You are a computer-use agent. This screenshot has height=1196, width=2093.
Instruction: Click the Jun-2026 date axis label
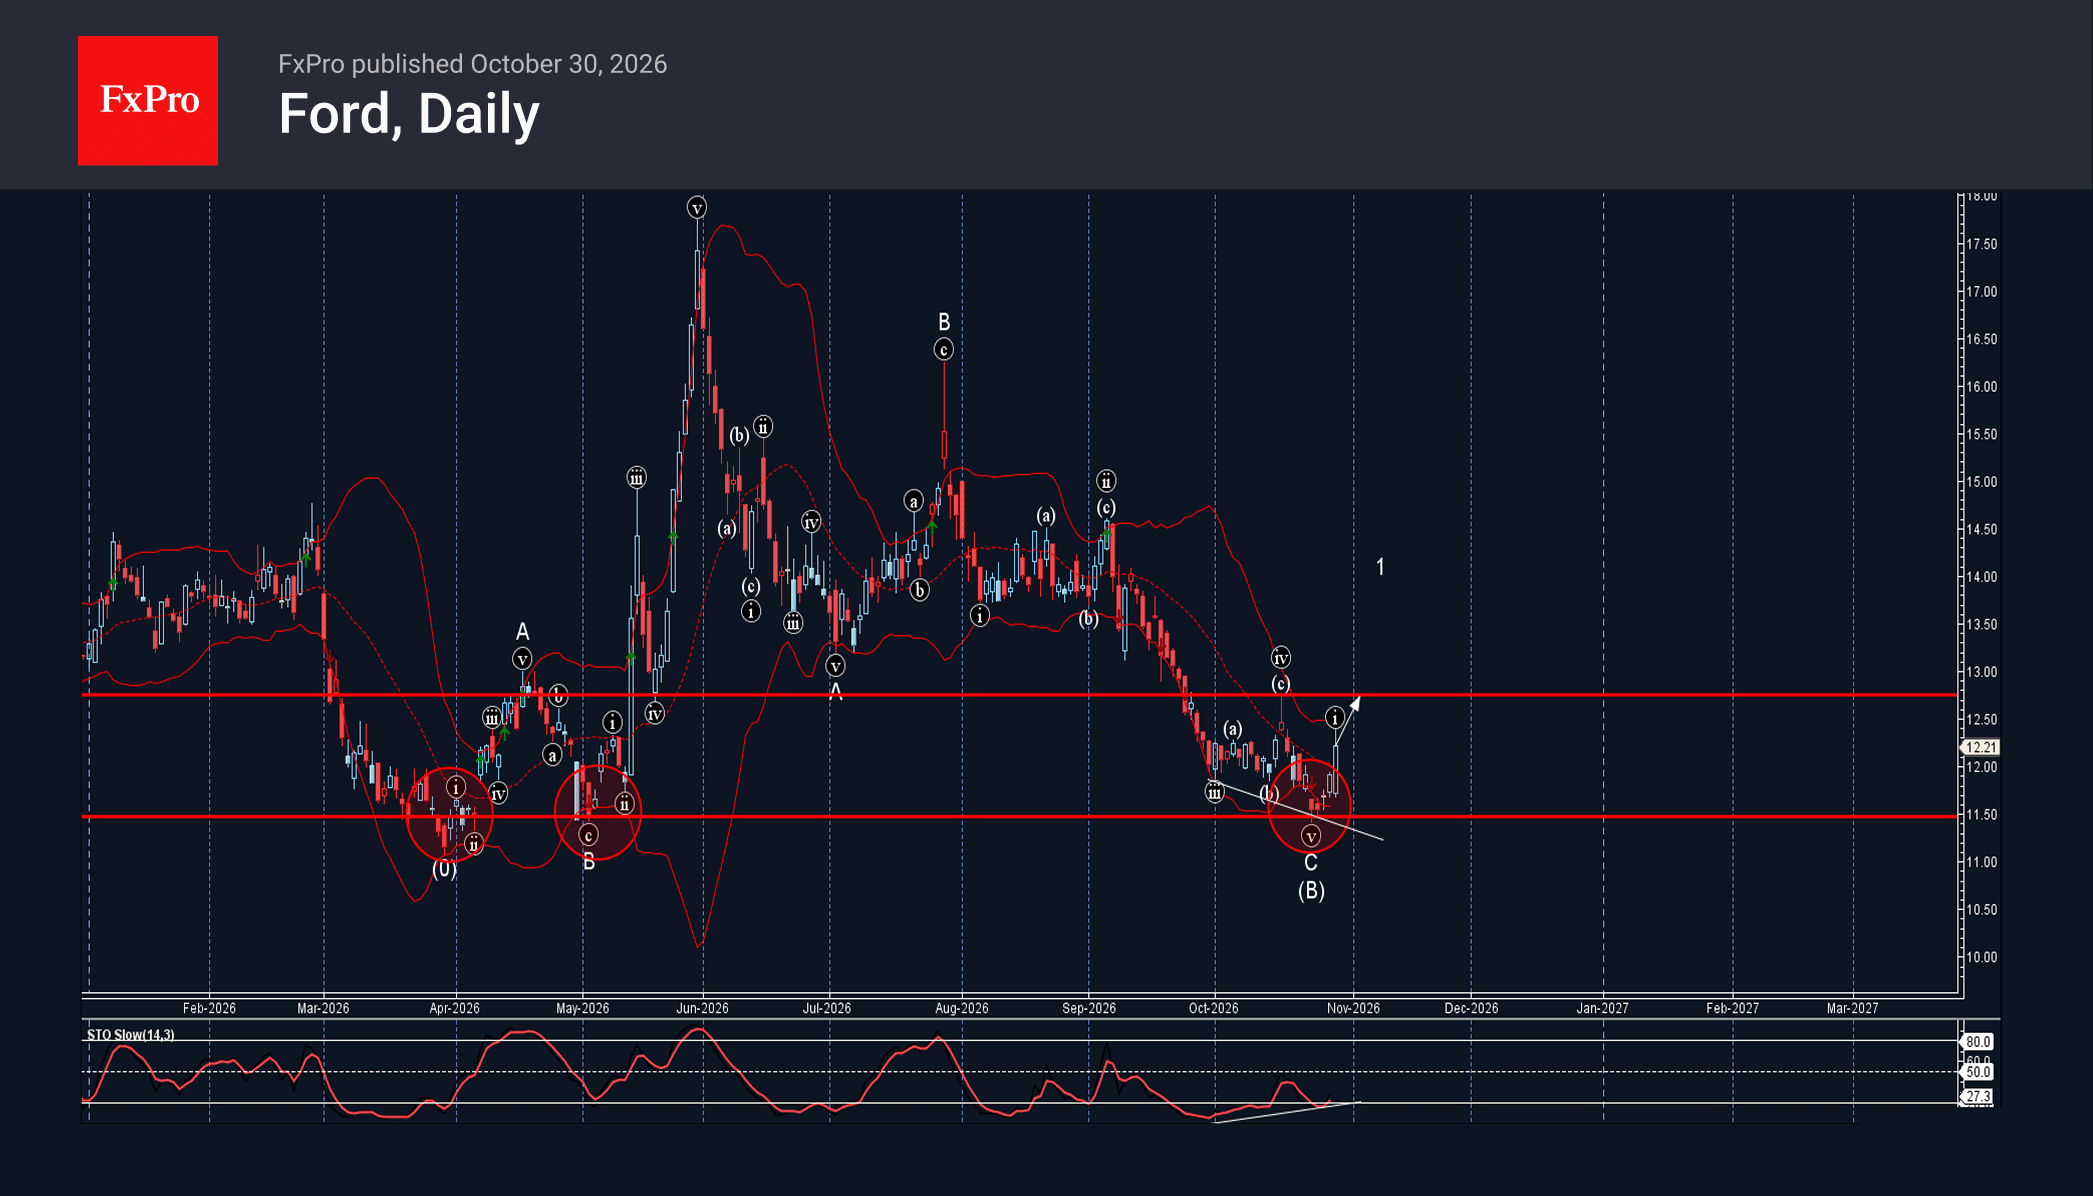click(x=702, y=1008)
